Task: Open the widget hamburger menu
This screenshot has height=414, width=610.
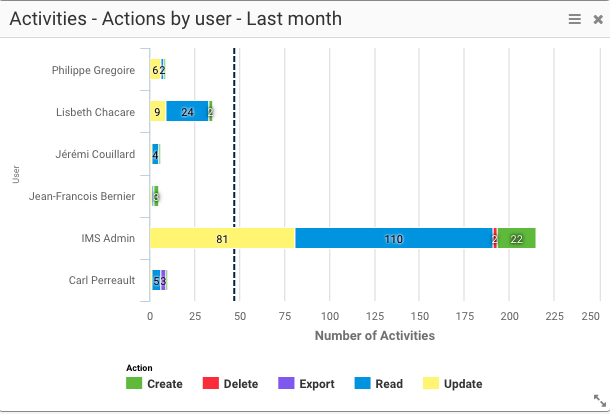Action: coord(574,19)
